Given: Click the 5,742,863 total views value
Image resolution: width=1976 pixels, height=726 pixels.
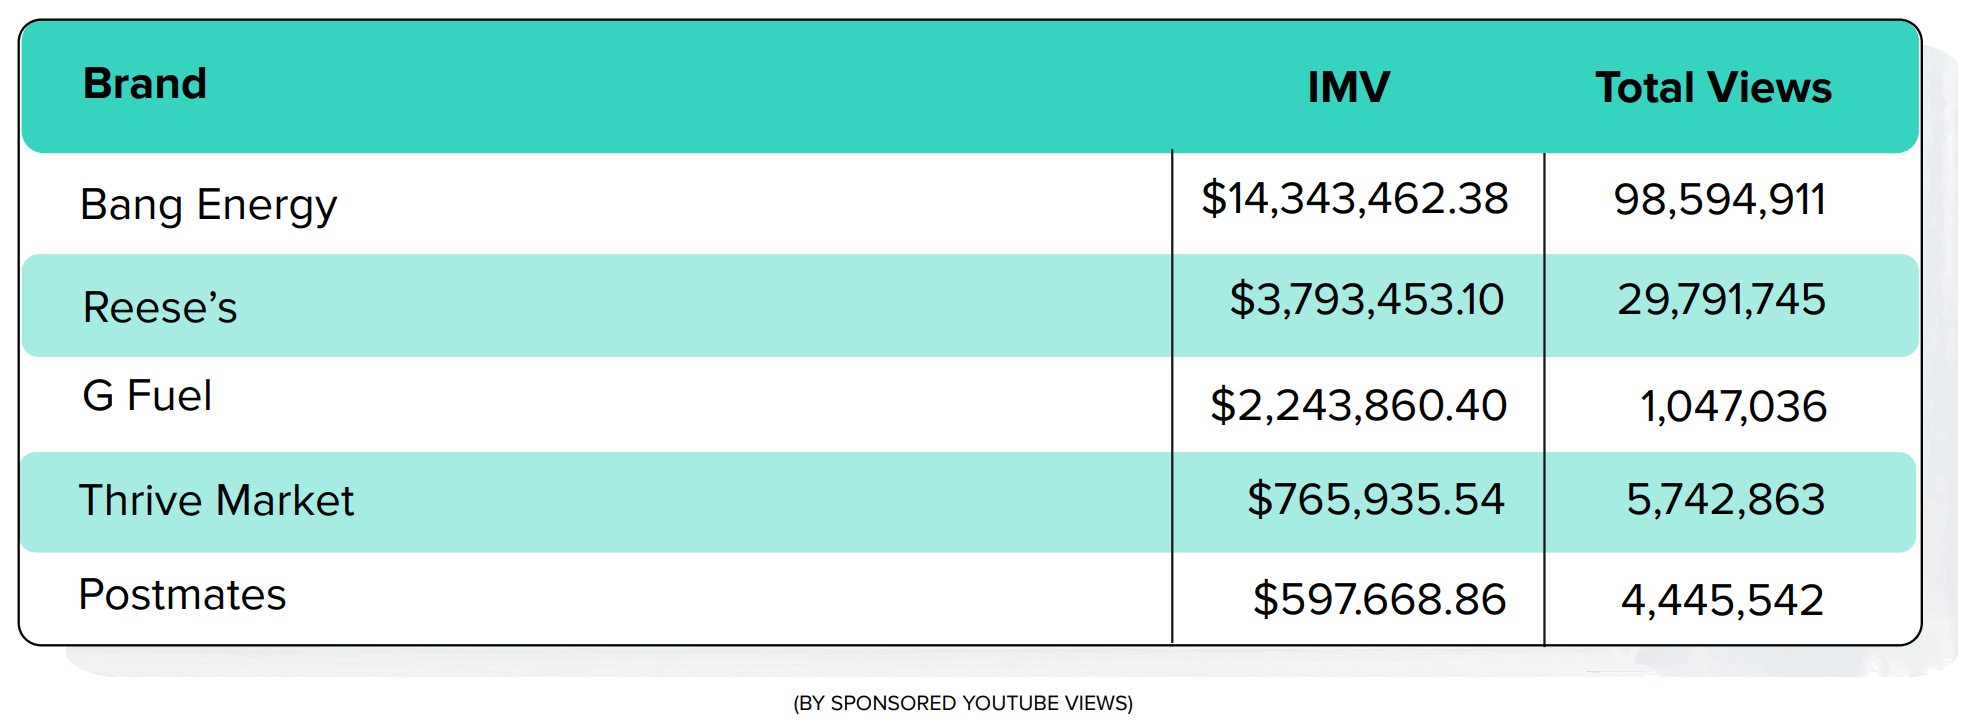Looking at the screenshot, I should (x=1726, y=500).
